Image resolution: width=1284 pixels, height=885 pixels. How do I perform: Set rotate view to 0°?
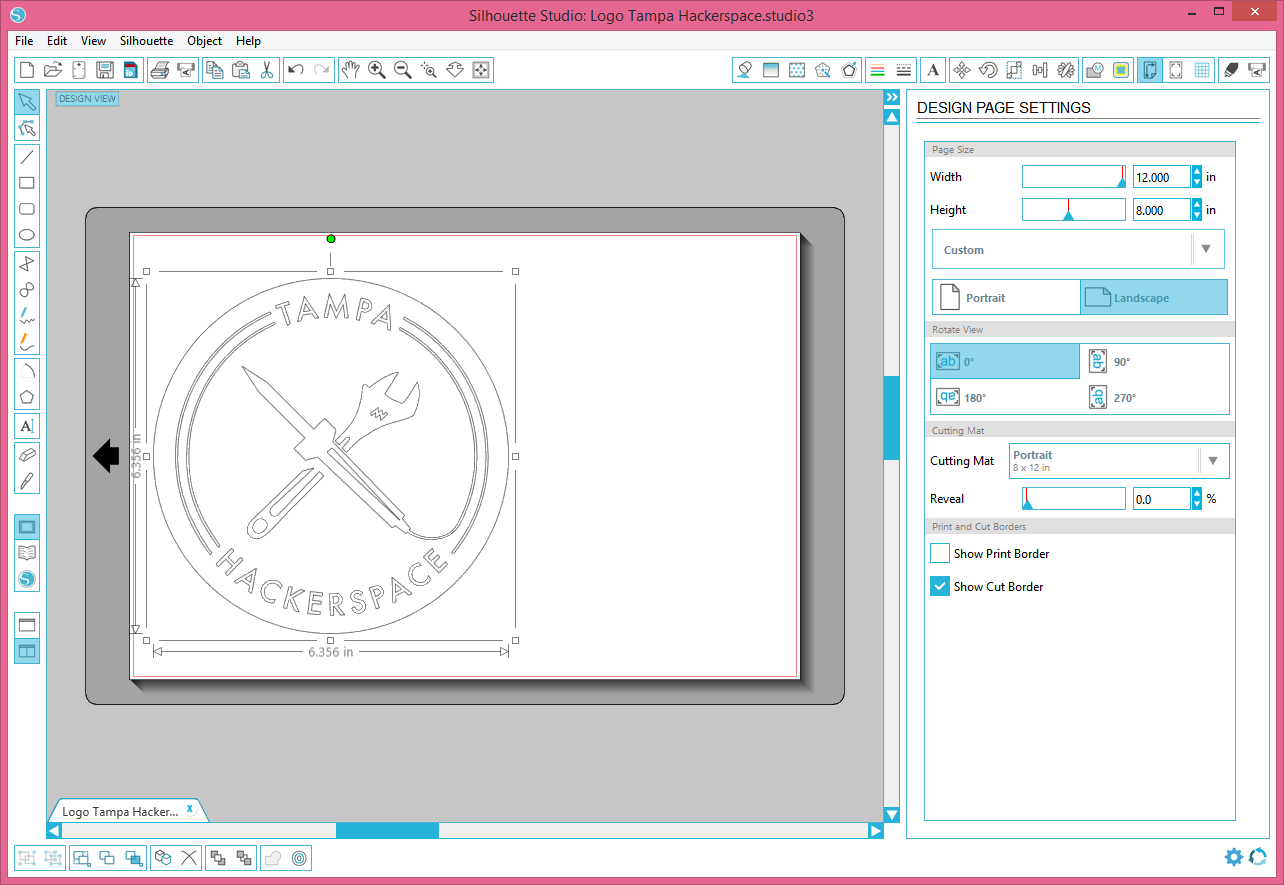(1005, 361)
